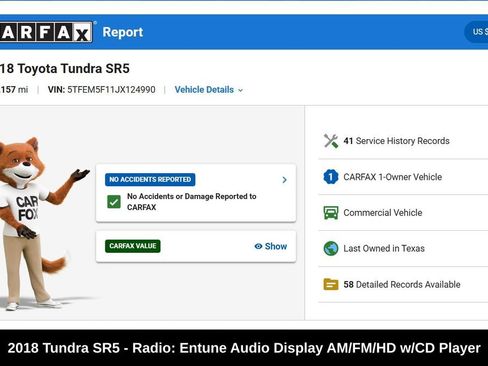488x366 pixels.
Task: Click the VIN 5TFEM5F11JX124990 text
Action: tap(101, 90)
